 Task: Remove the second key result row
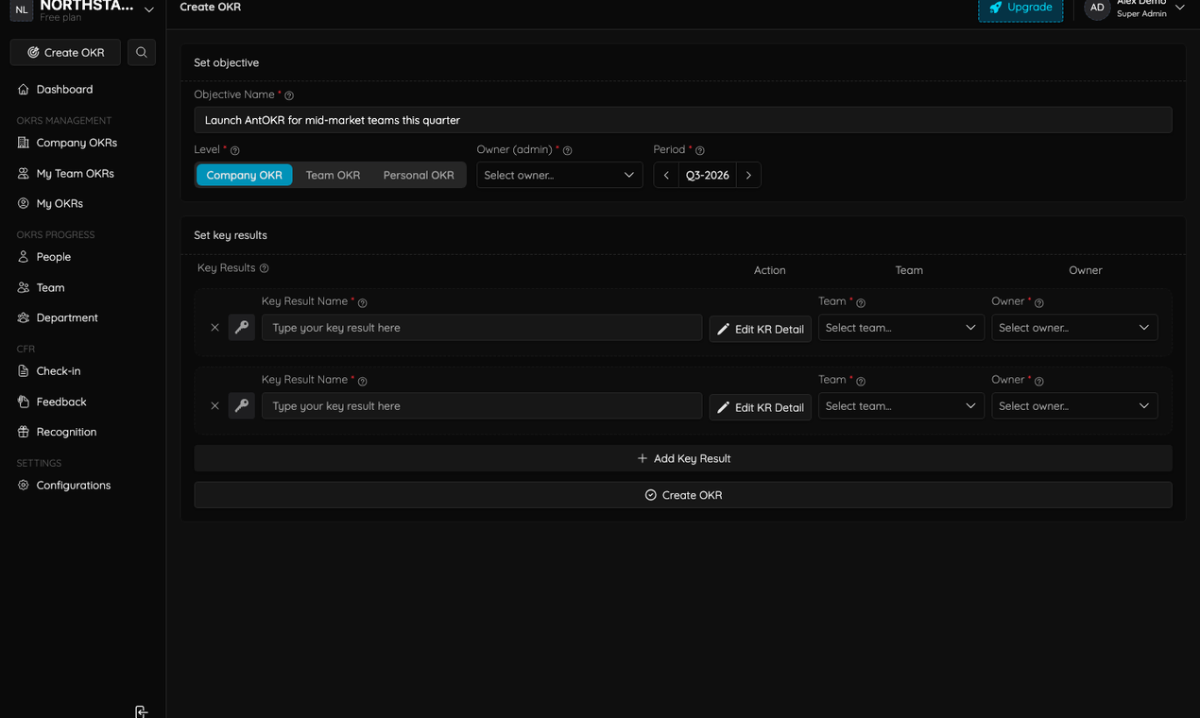[214, 406]
